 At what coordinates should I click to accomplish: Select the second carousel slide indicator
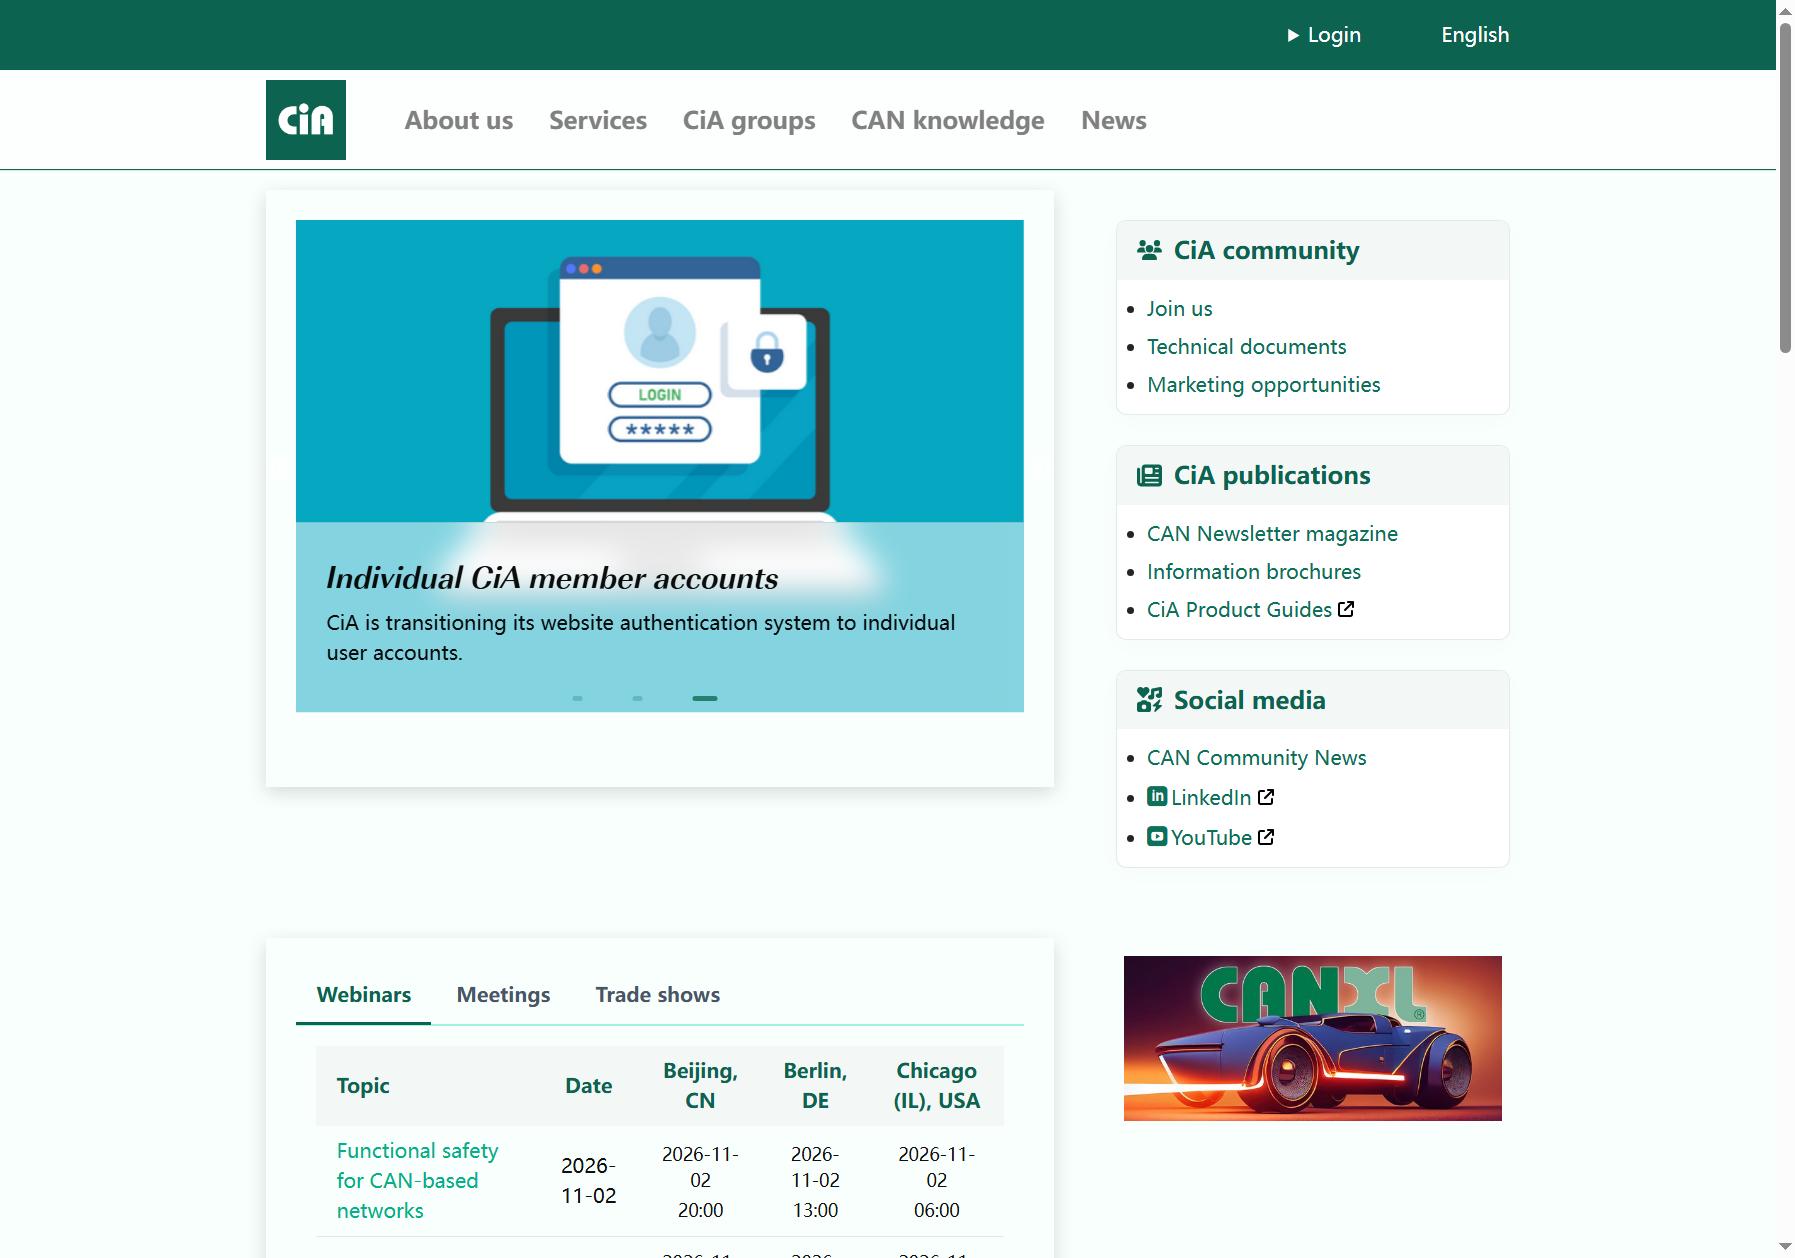pyautogui.click(x=637, y=698)
